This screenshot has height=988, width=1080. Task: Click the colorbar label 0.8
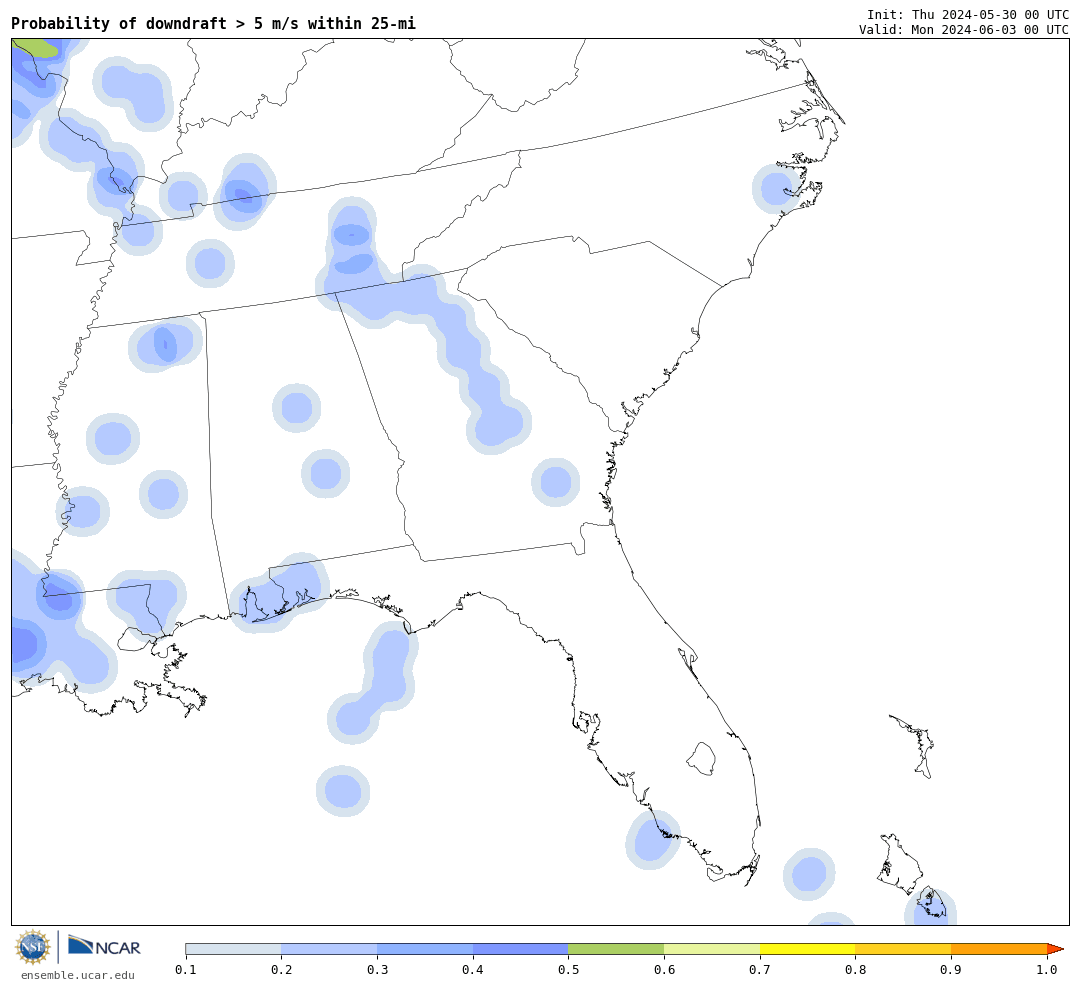855,970
